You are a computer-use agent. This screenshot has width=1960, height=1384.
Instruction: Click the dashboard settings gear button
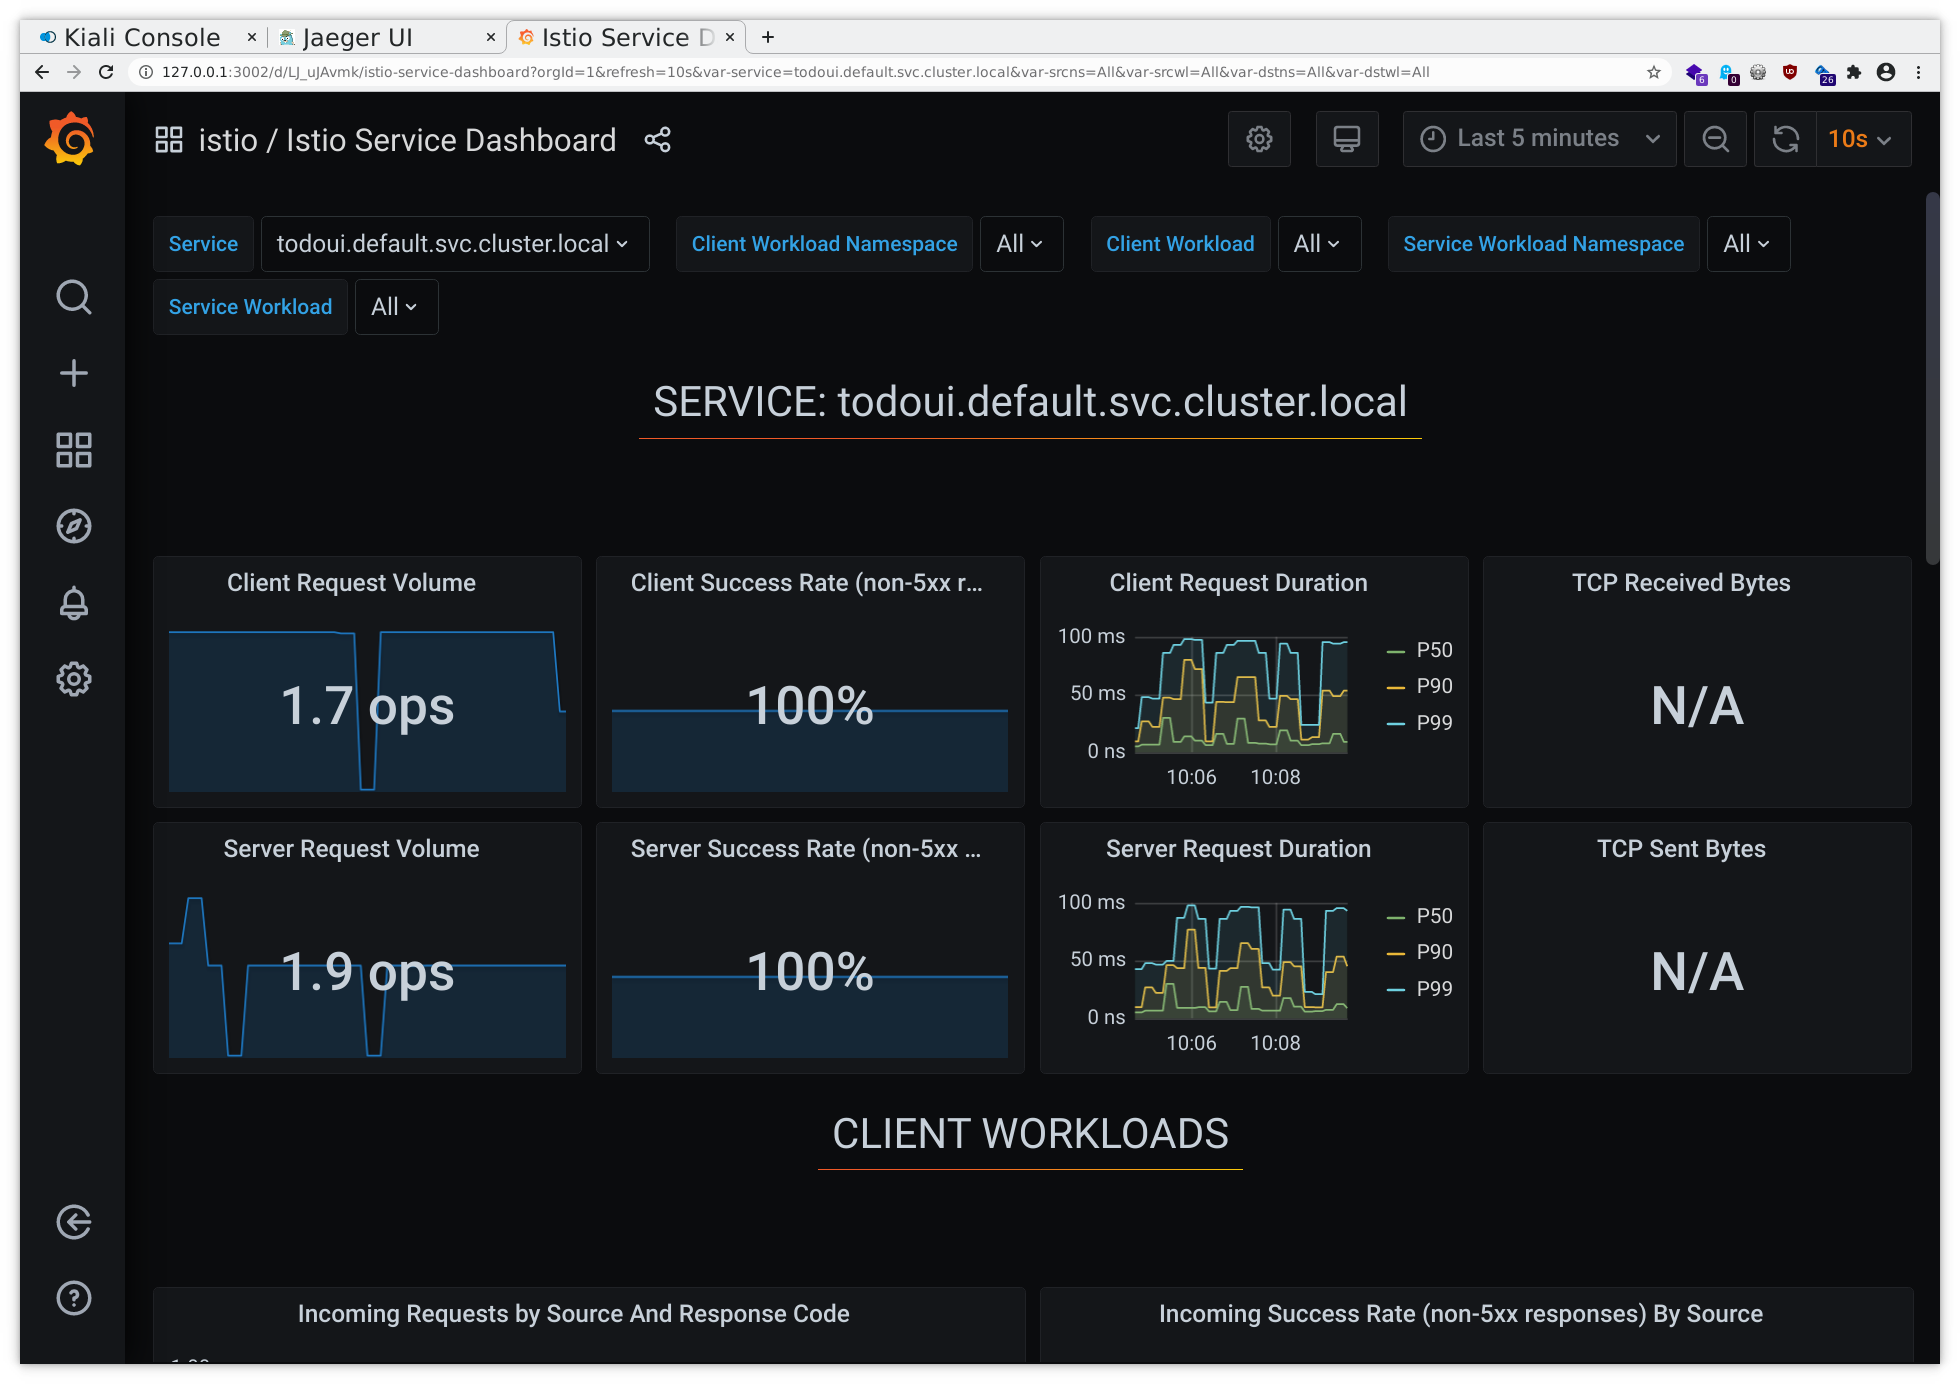[x=1259, y=139]
